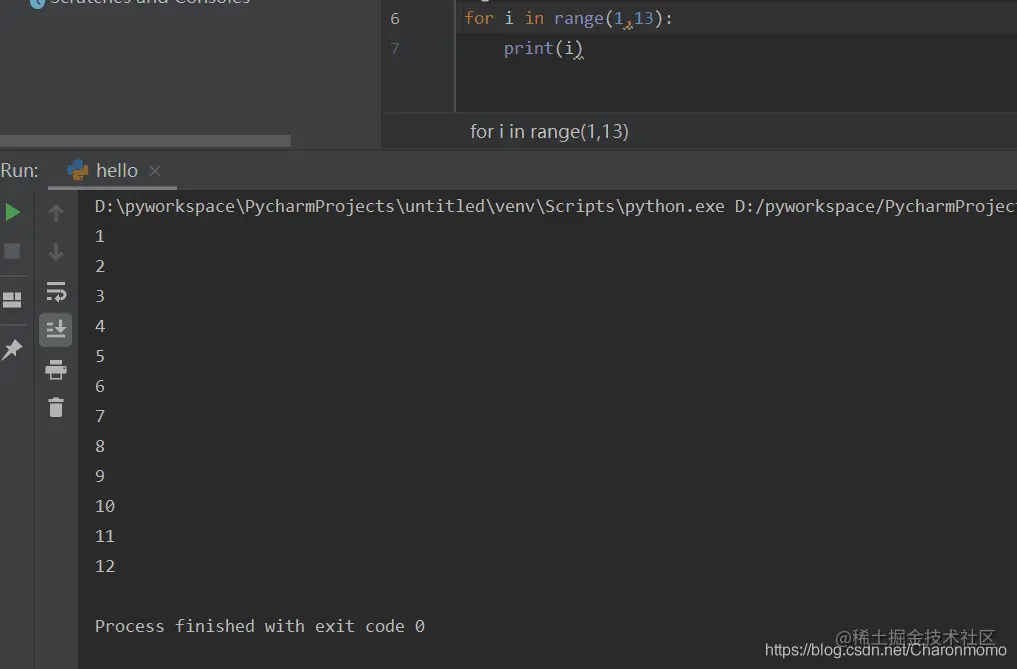1017x669 pixels.
Task: Click the Python icon on the hello tab
Action: coord(78,170)
